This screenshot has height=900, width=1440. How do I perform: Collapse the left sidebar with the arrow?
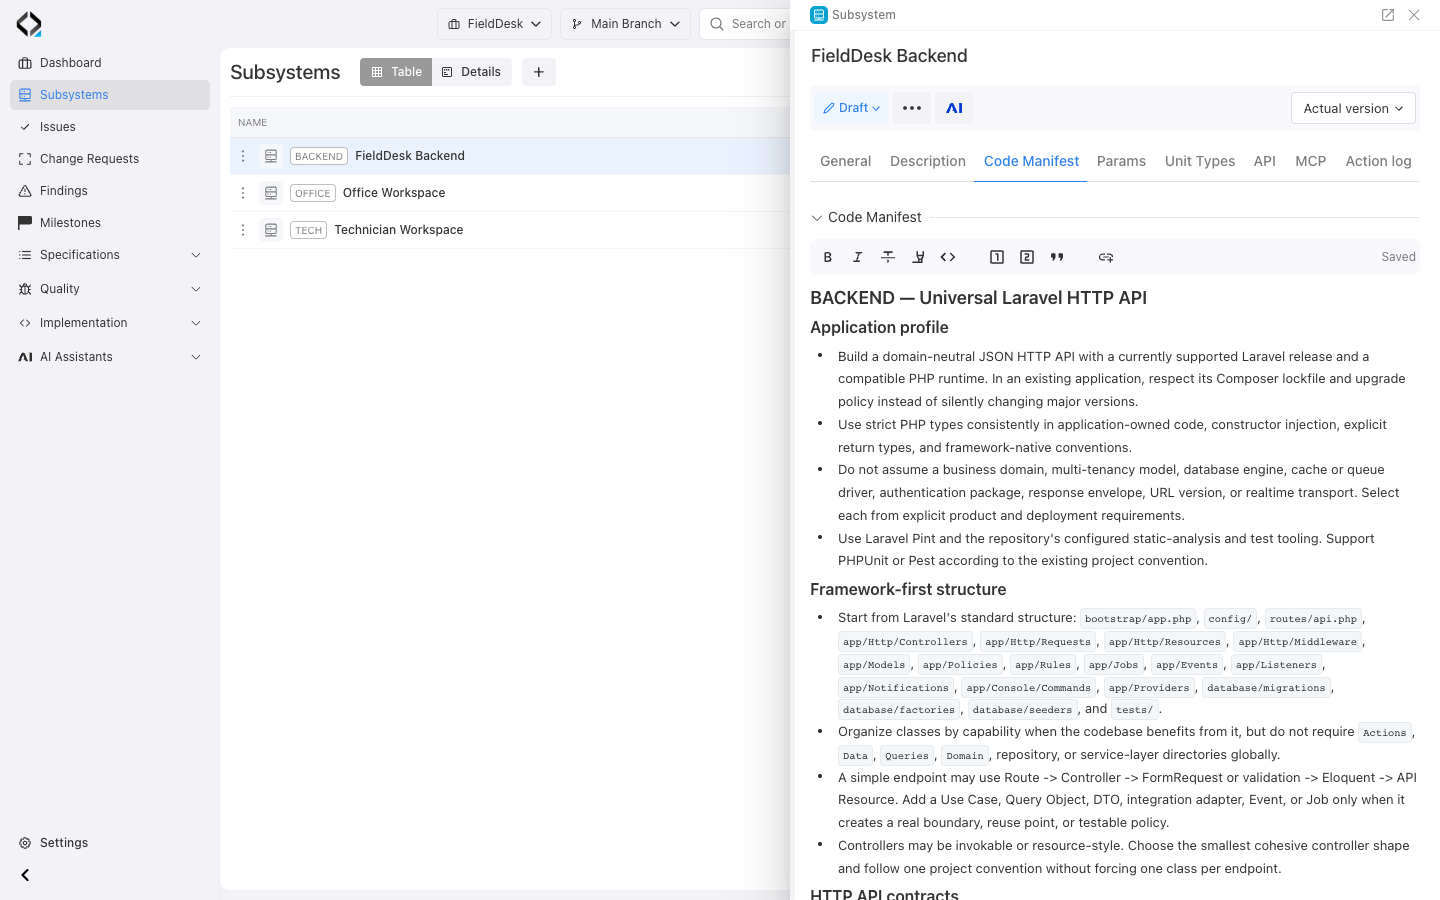point(25,875)
